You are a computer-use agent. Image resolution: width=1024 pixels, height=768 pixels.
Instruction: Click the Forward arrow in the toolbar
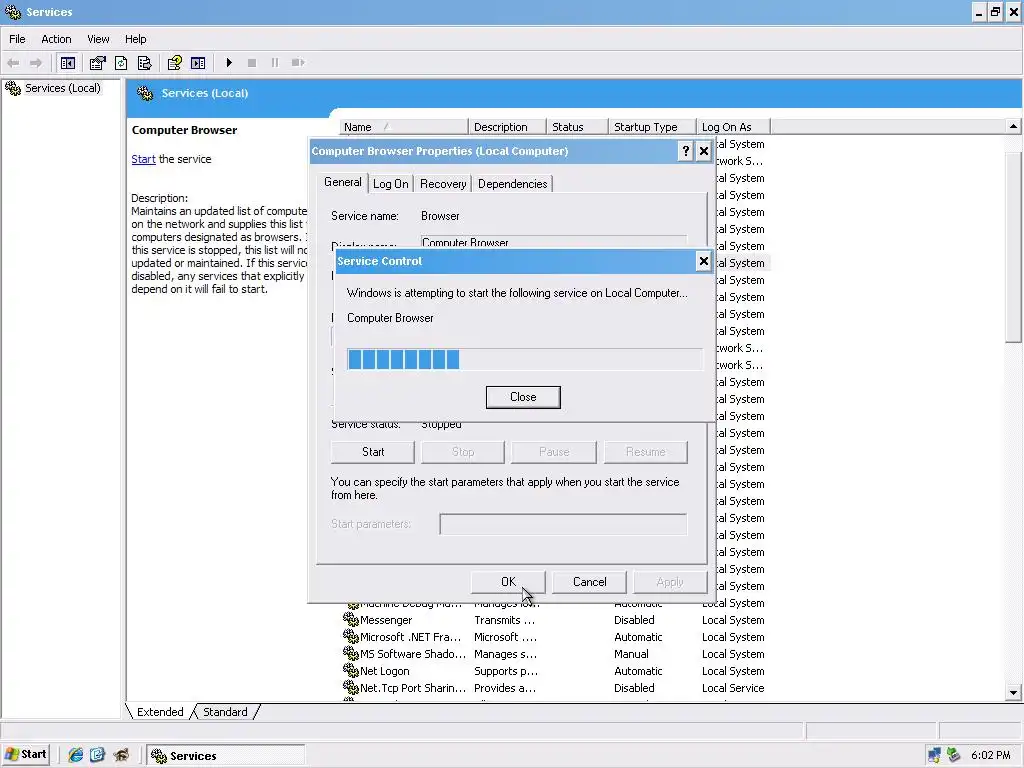pos(36,63)
